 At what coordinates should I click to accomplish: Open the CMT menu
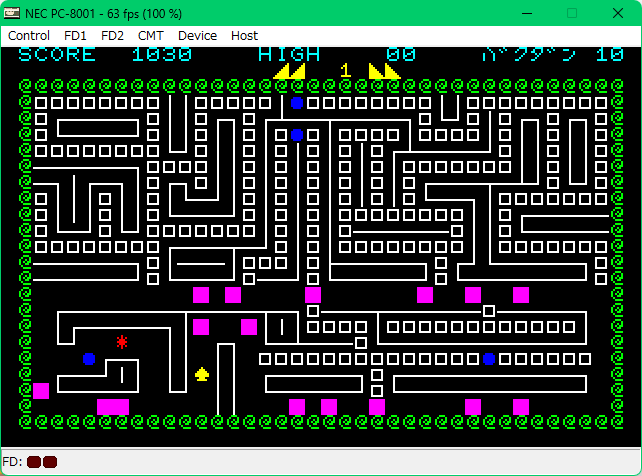(151, 36)
